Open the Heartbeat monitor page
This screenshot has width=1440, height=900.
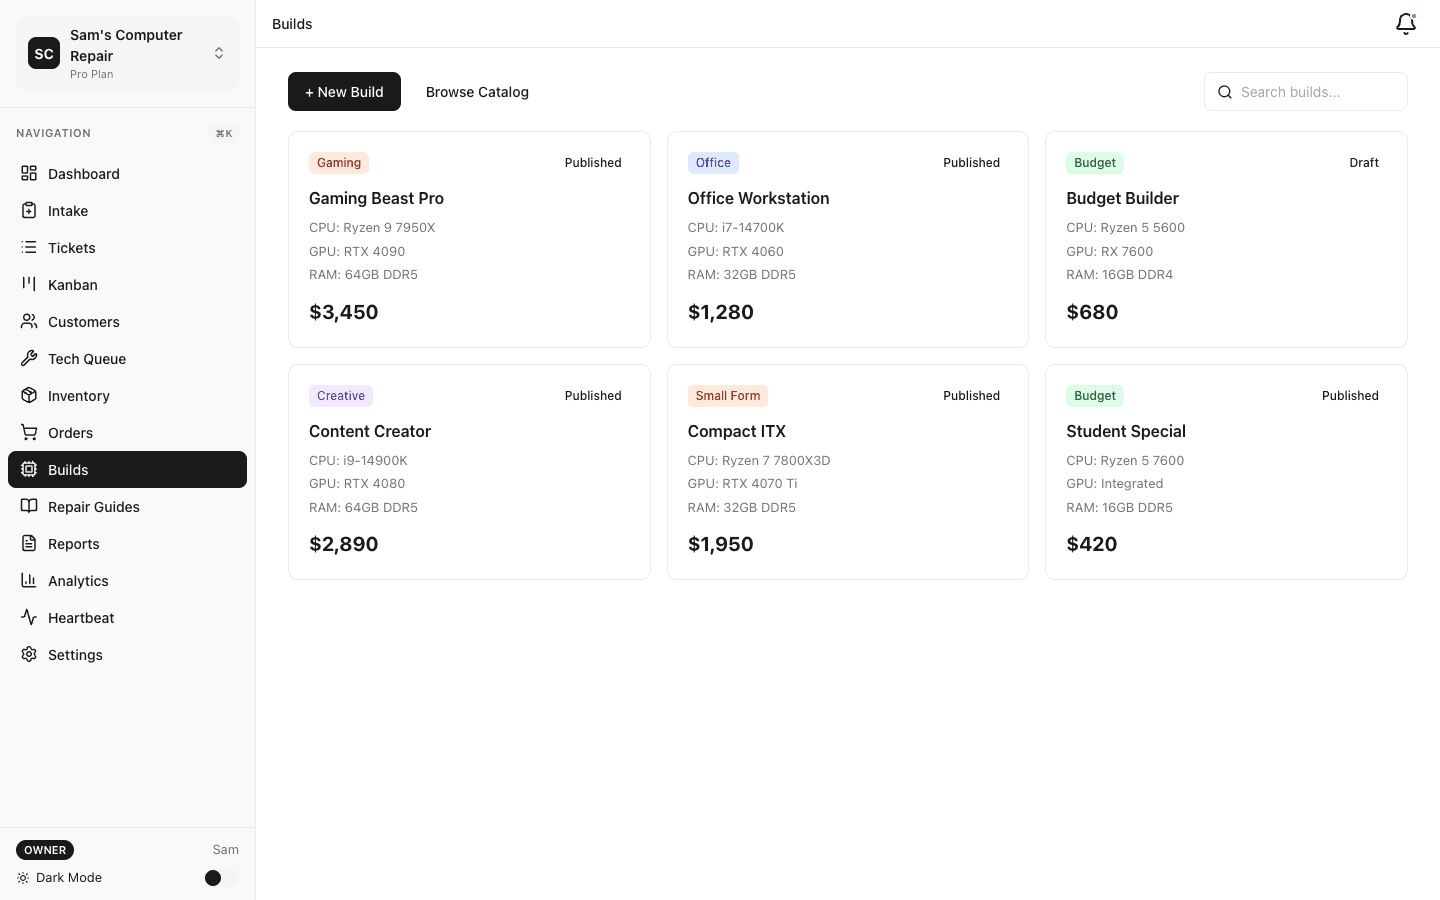coord(80,618)
